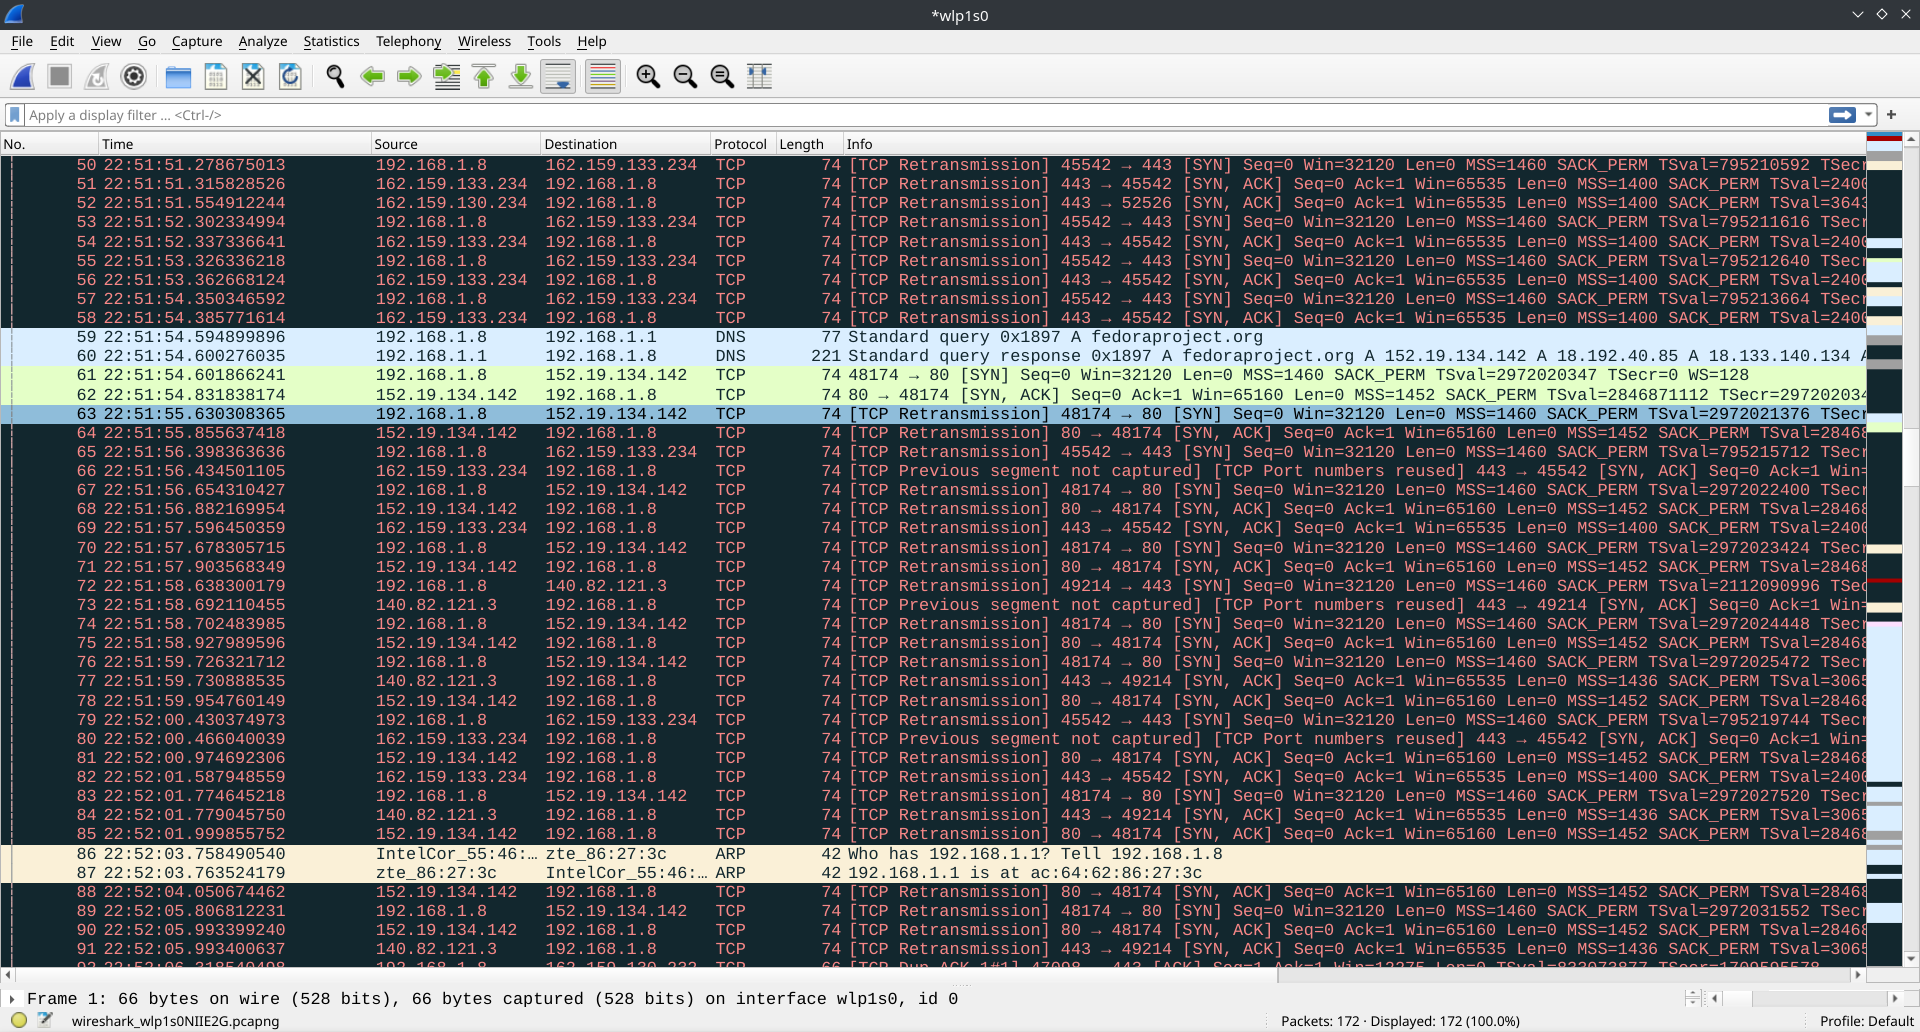The width and height of the screenshot is (1920, 1032).
Task: Reload this capture file
Action: (x=290, y=76)
